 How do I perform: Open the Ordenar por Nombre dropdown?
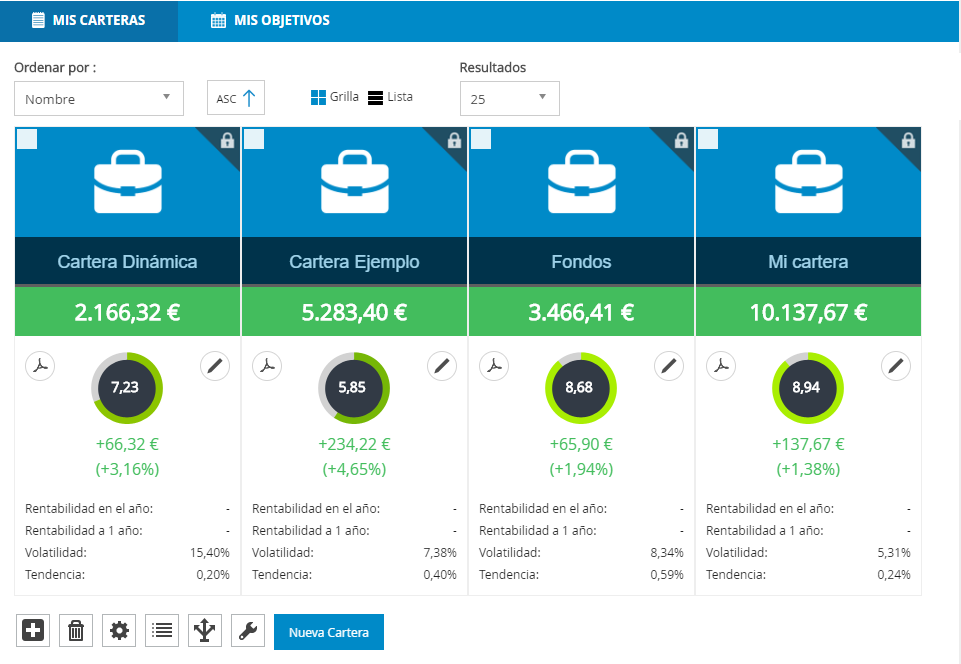[98, 99]
